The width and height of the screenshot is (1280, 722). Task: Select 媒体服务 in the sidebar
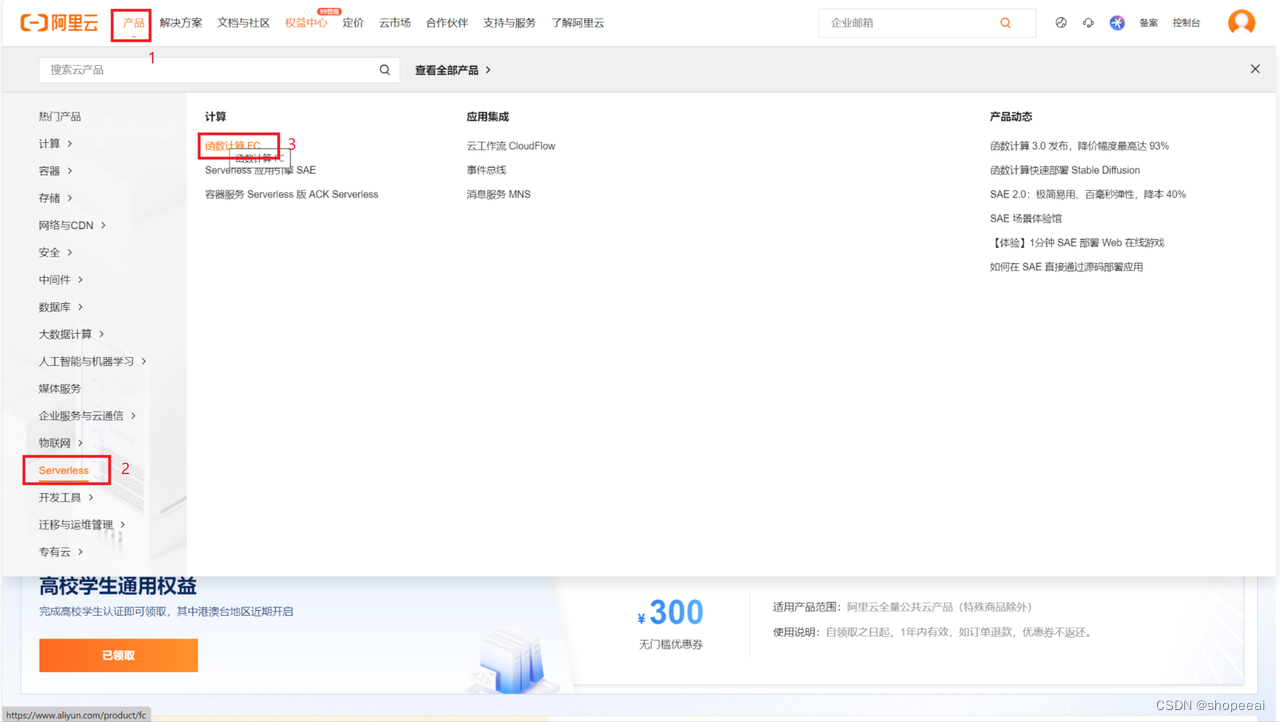60,388
